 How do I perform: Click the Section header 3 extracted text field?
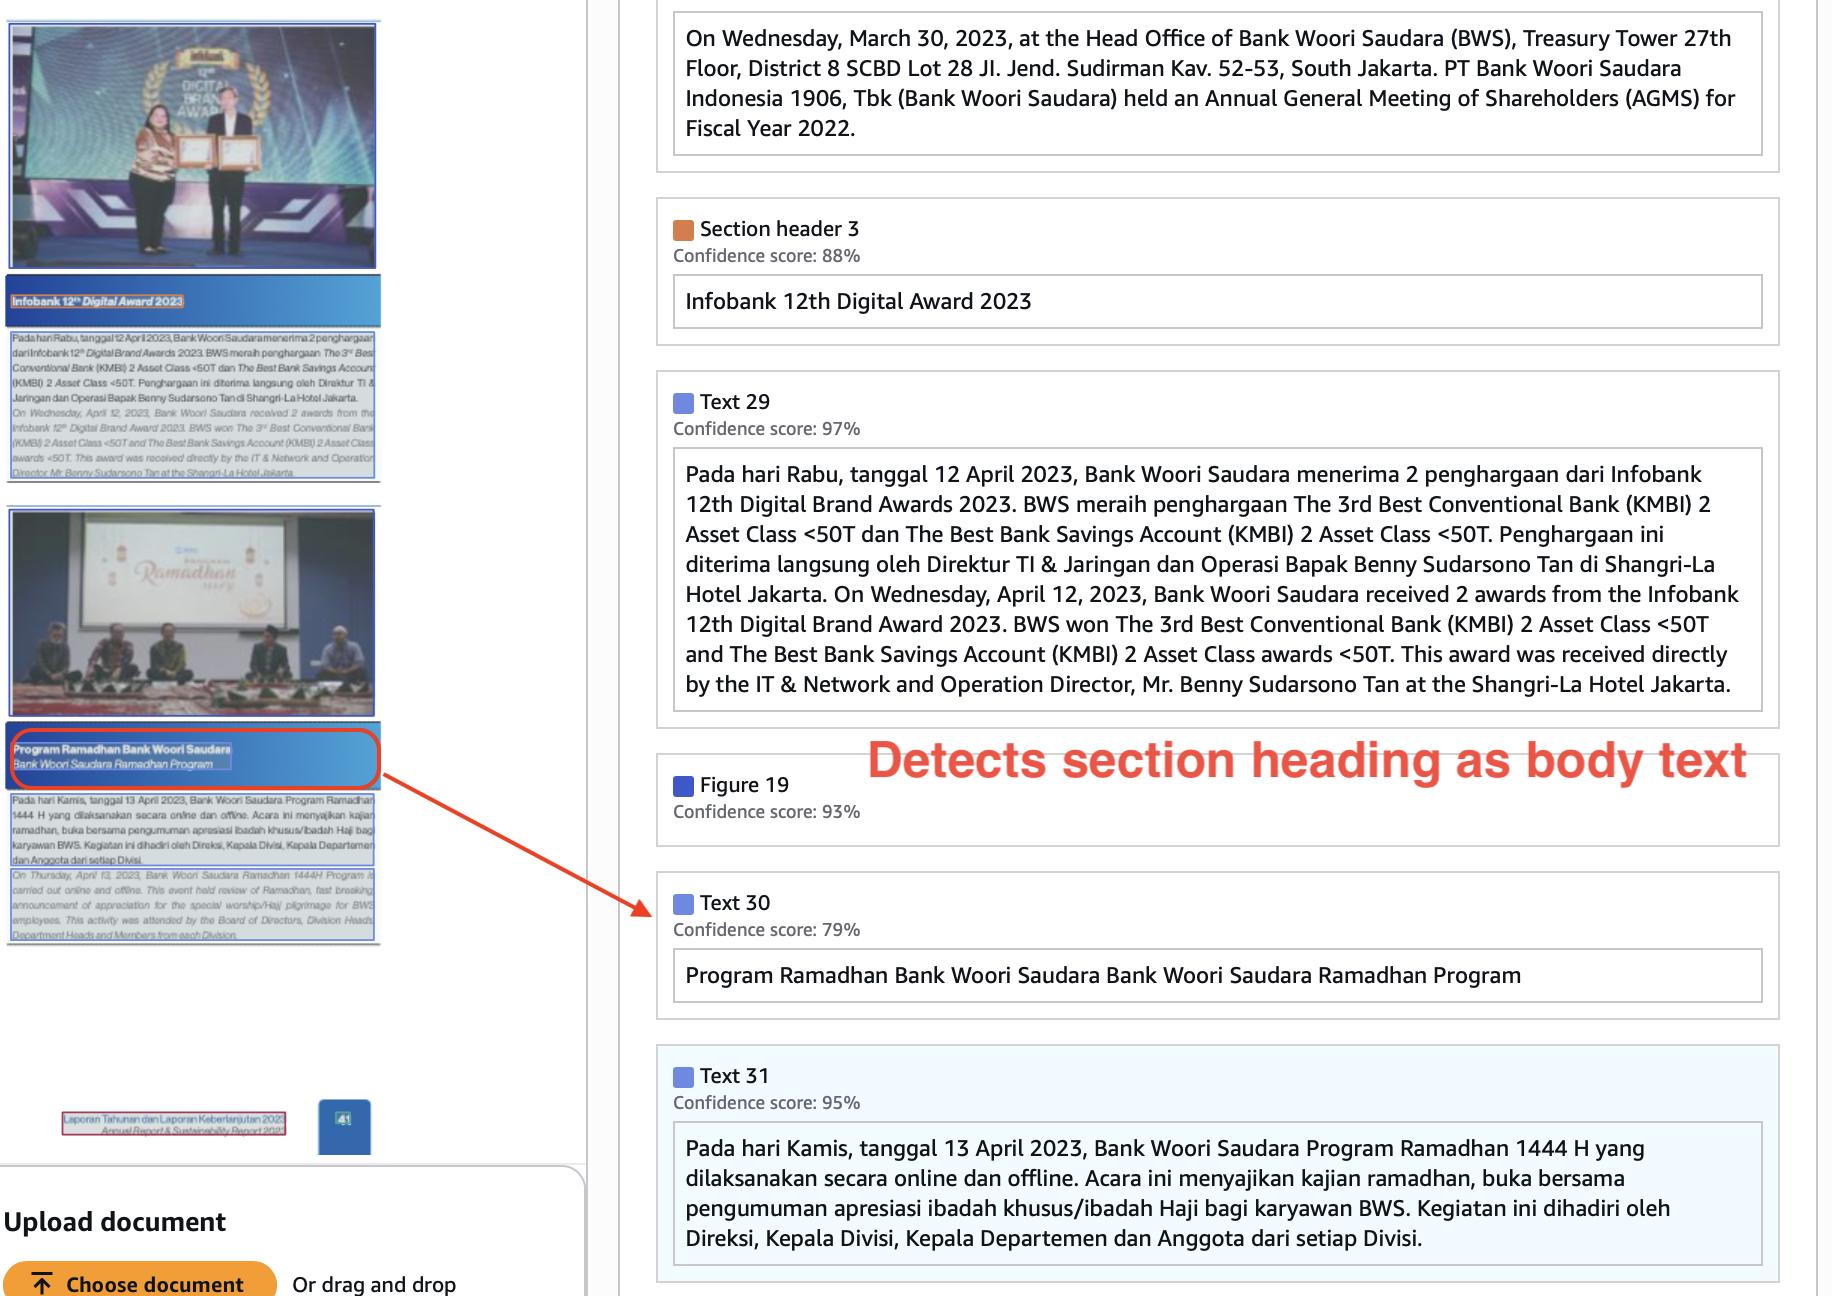click(1216, 302)
